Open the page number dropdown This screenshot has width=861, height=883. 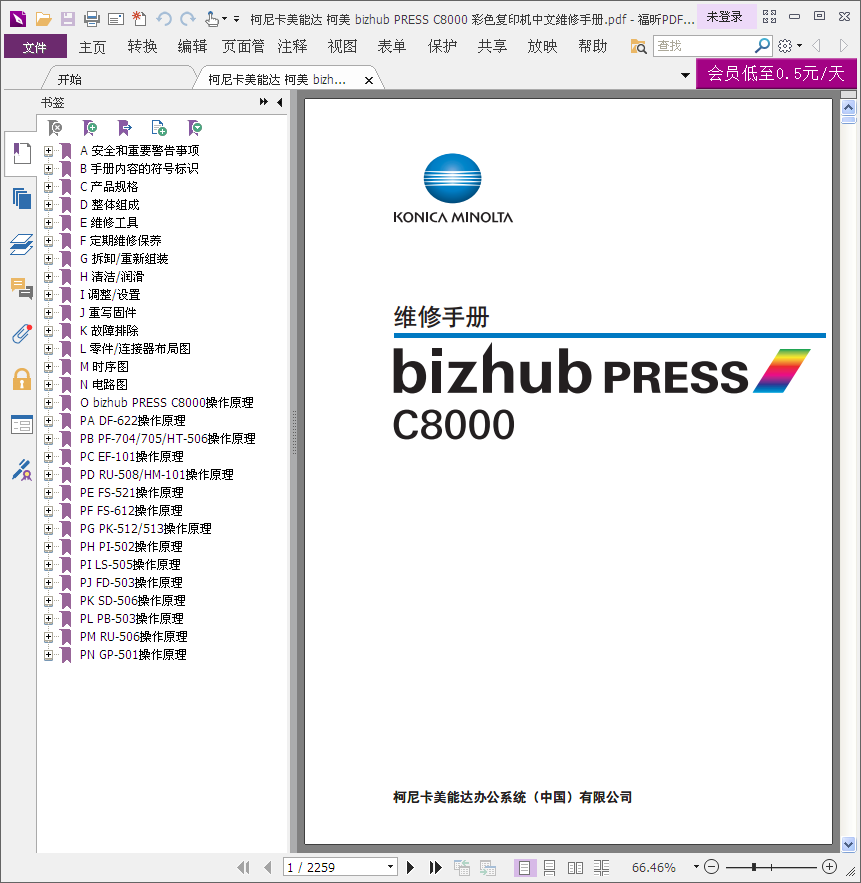(x=390, y=867)
